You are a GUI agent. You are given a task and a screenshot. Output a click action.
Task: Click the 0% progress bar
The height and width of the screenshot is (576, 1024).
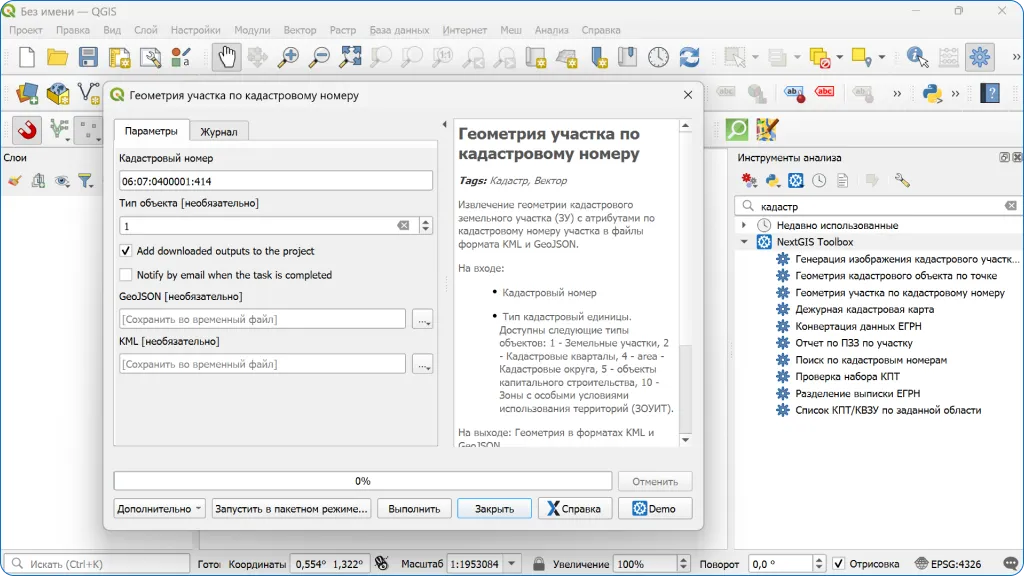(x=362, y=481)
